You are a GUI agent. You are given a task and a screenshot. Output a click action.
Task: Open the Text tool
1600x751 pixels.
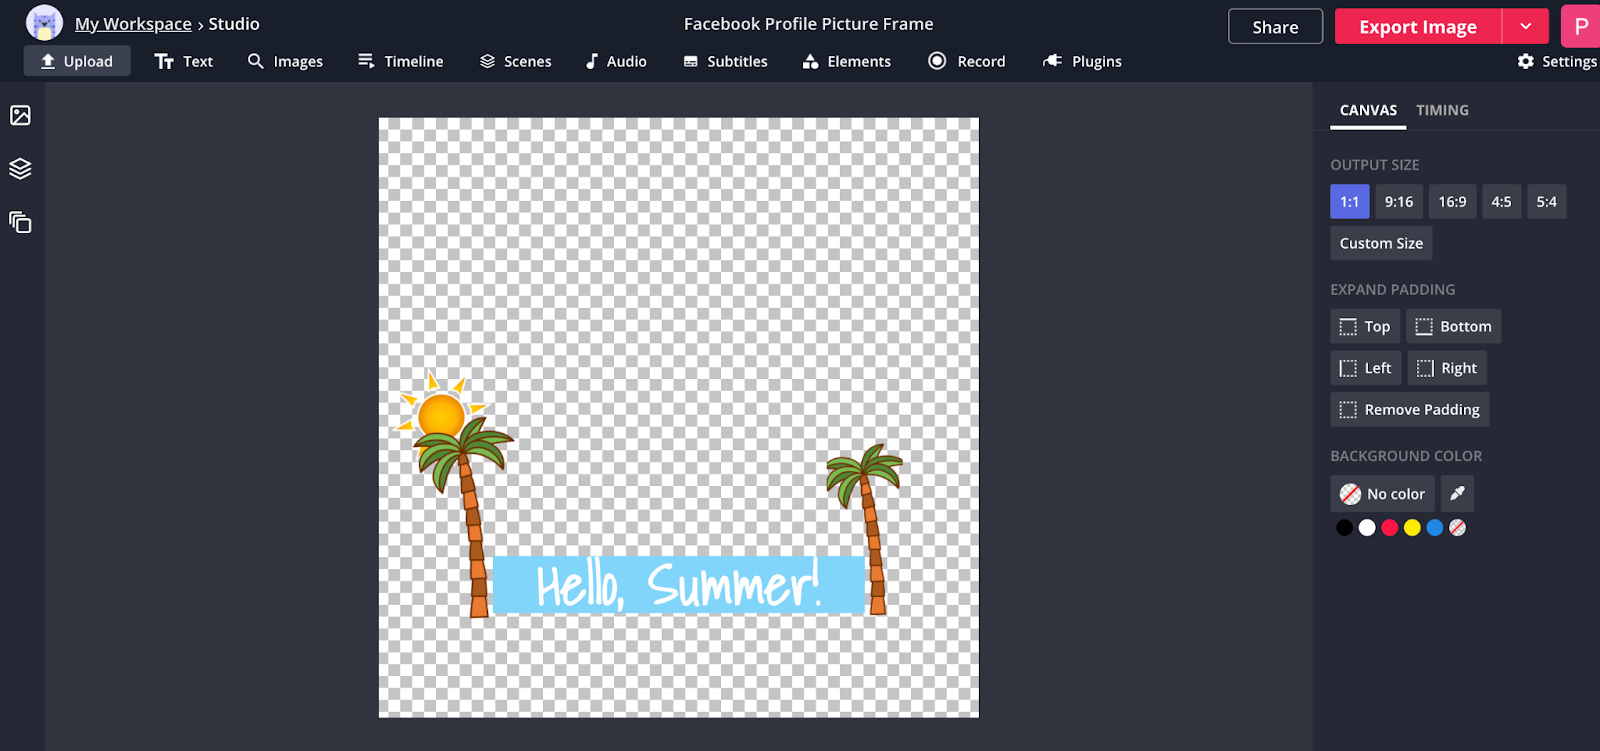click(x=184, y=61)
